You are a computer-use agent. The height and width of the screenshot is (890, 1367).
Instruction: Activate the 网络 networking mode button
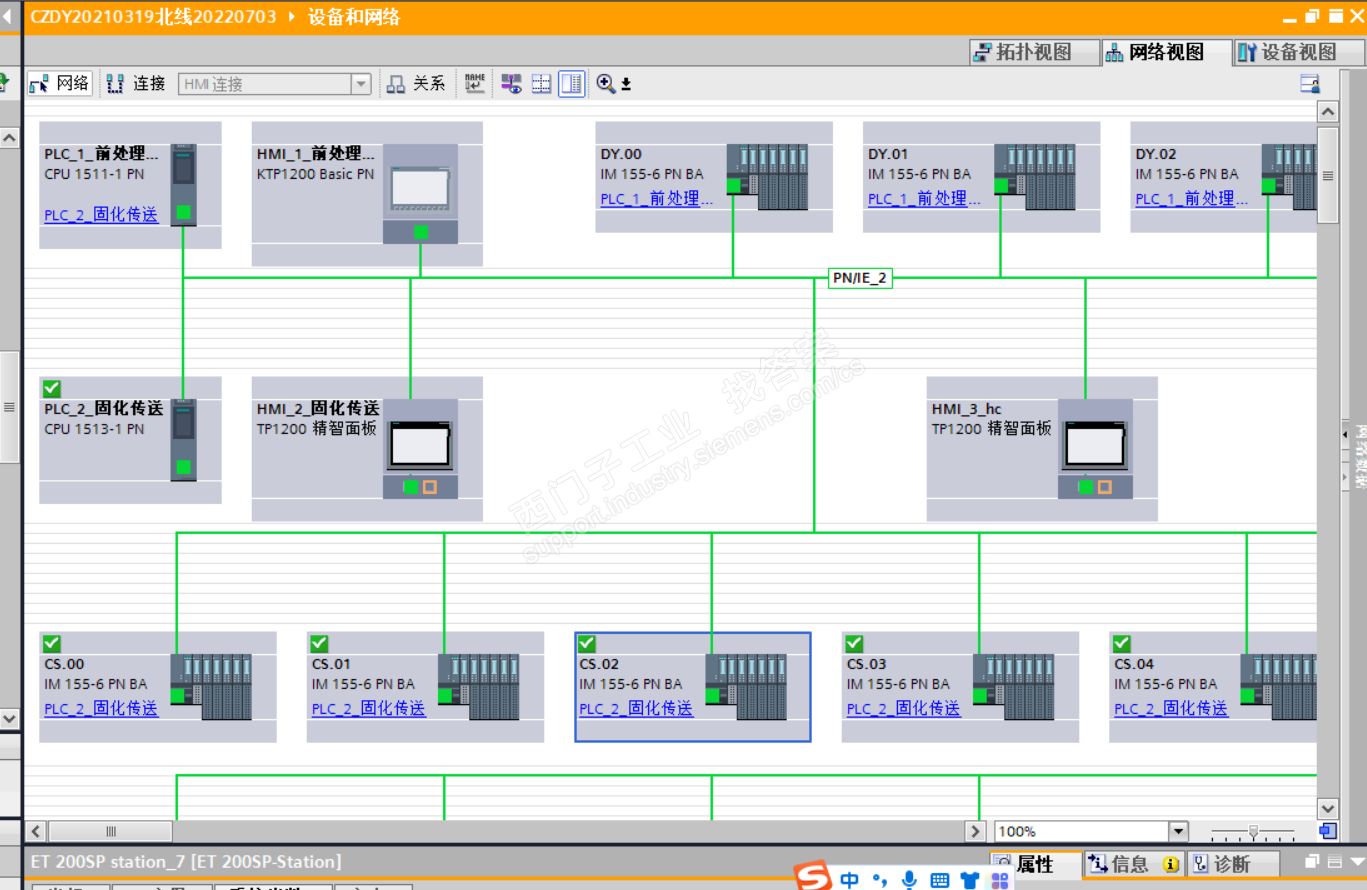(60, 84)
